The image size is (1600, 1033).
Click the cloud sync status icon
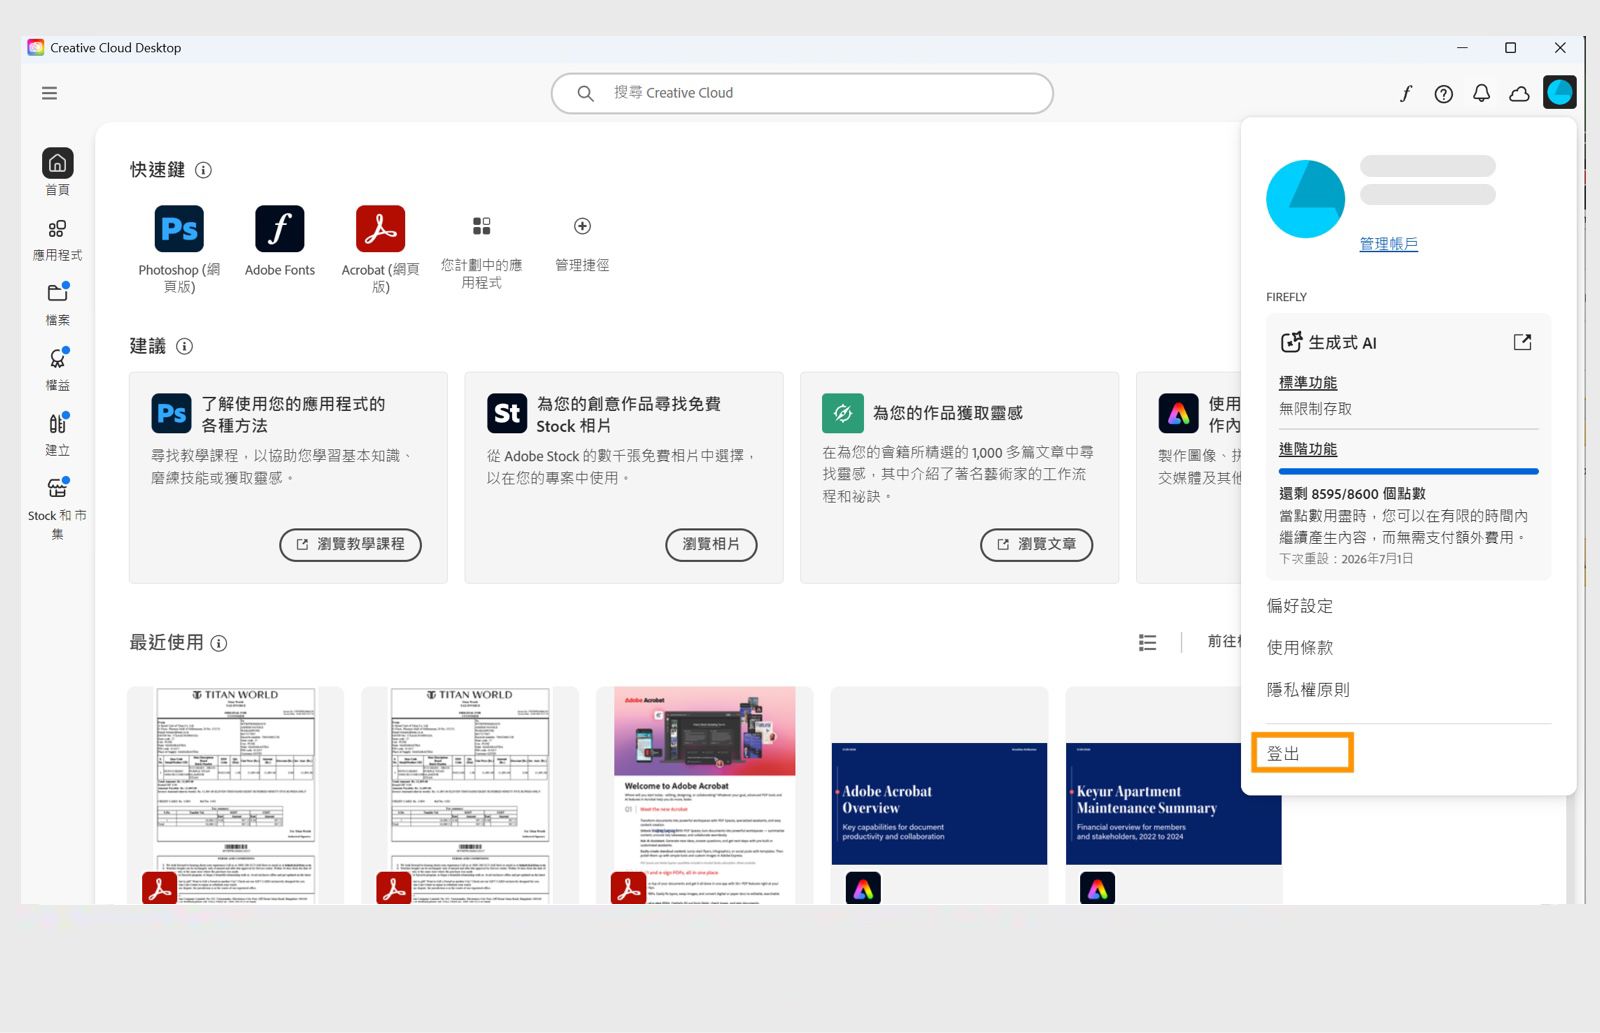point(1519,93)
